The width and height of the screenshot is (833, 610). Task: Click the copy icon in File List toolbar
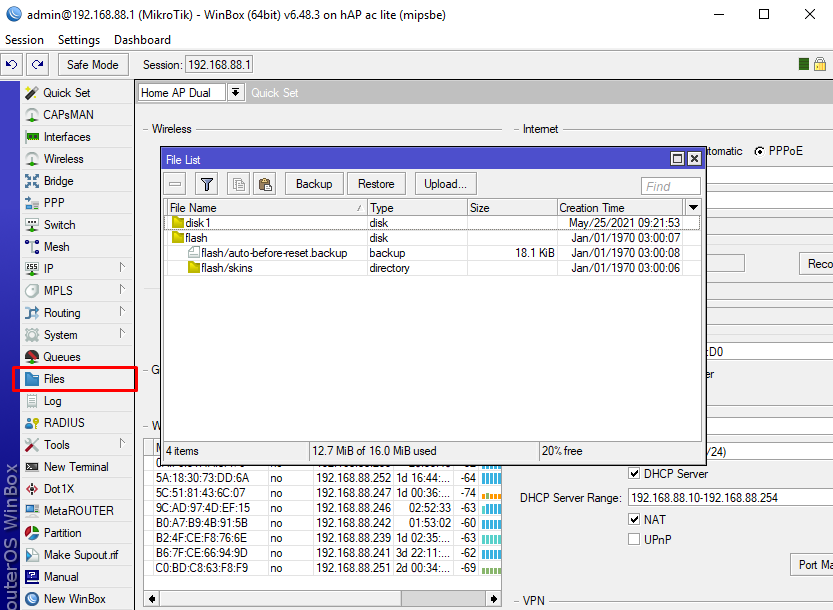[x=238, y=184]
